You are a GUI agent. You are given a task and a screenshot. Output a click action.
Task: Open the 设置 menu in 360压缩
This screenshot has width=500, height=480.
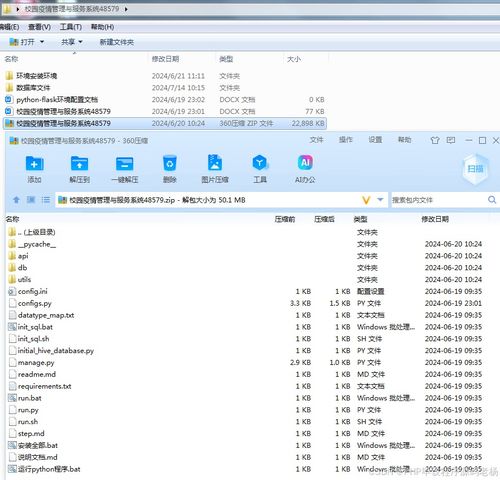coord(375,140)
